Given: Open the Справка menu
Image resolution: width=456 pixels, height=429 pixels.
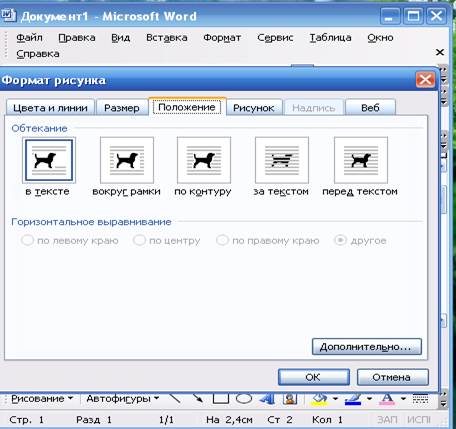Looking at the screenshot, I should [x=38, y=54].
